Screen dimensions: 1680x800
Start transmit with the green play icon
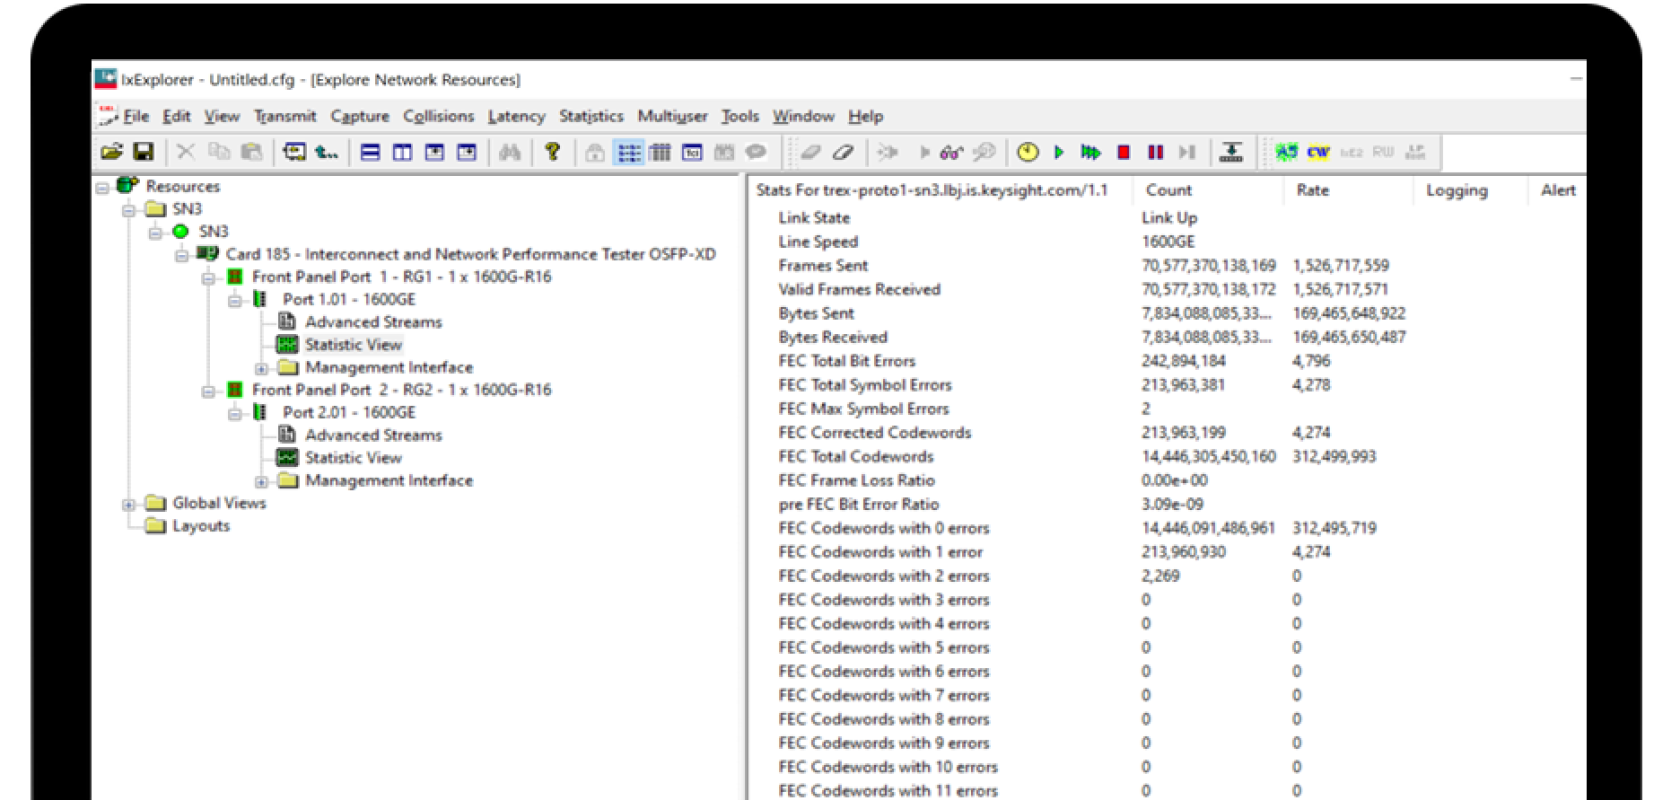[x=1059, y=152]
